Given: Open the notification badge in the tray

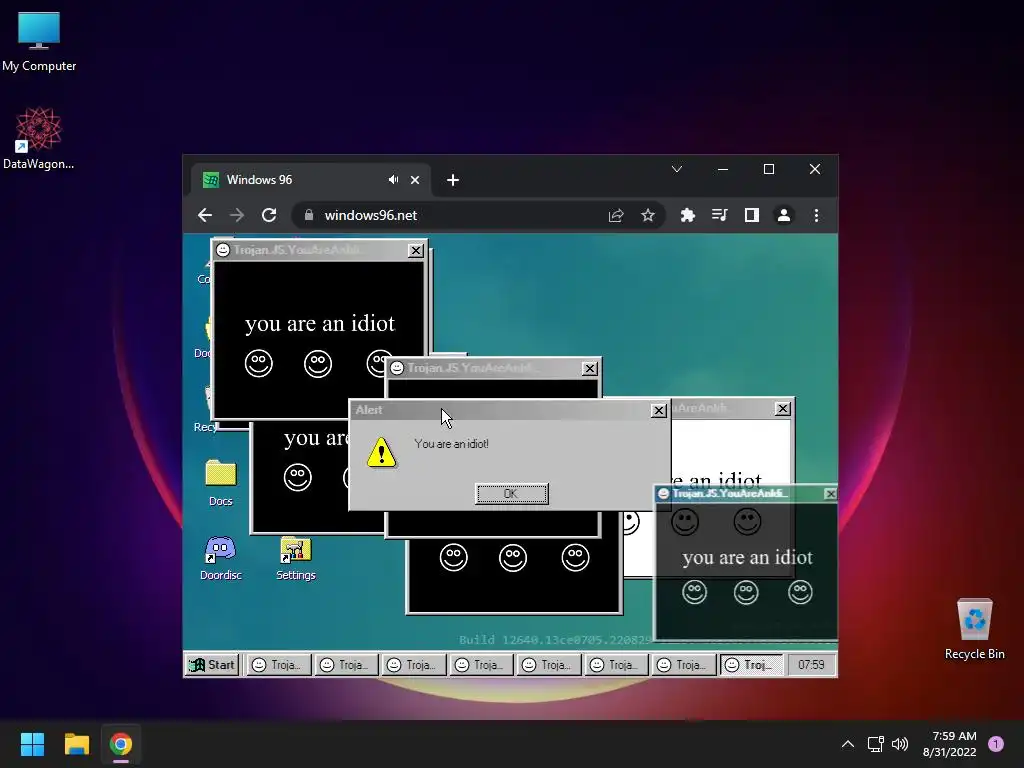Looking at the screenshot, I should point(996,744).
